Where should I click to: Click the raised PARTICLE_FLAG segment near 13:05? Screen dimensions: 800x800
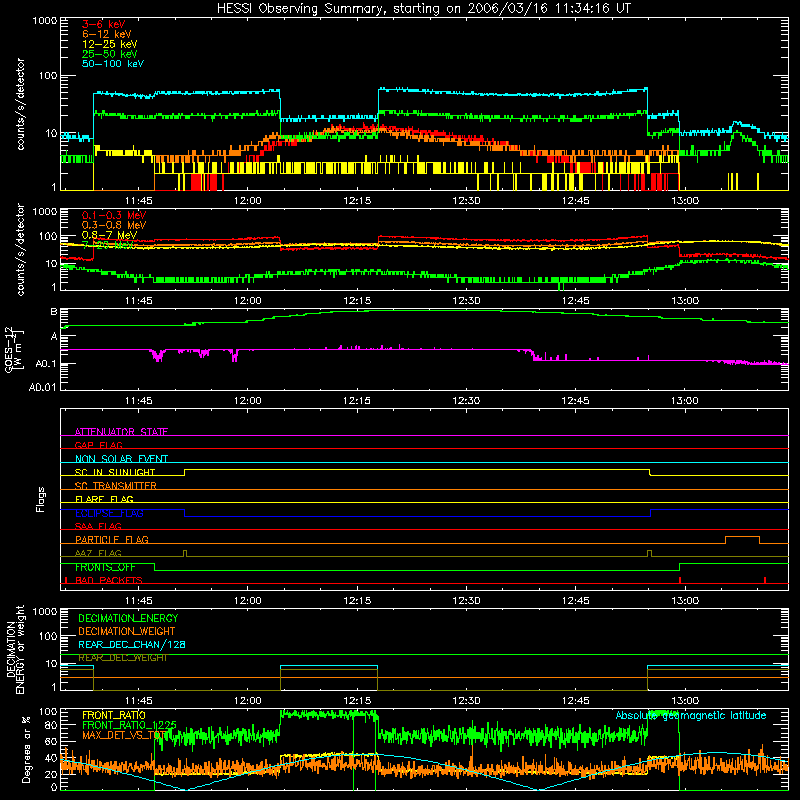(742, 537)
